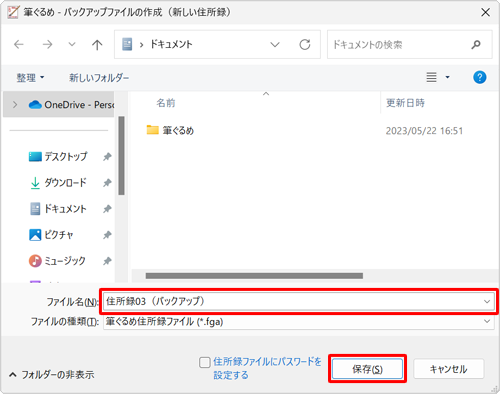
Task: Create a folder with 新しいフォルダー
Action: click(99, 78)
